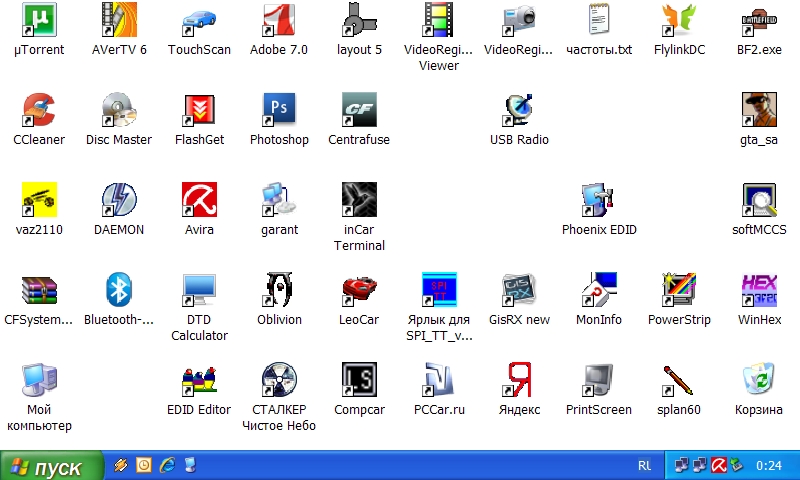Select the PowerStrip shortcut

pyautogui.click(x=679, y=289)
